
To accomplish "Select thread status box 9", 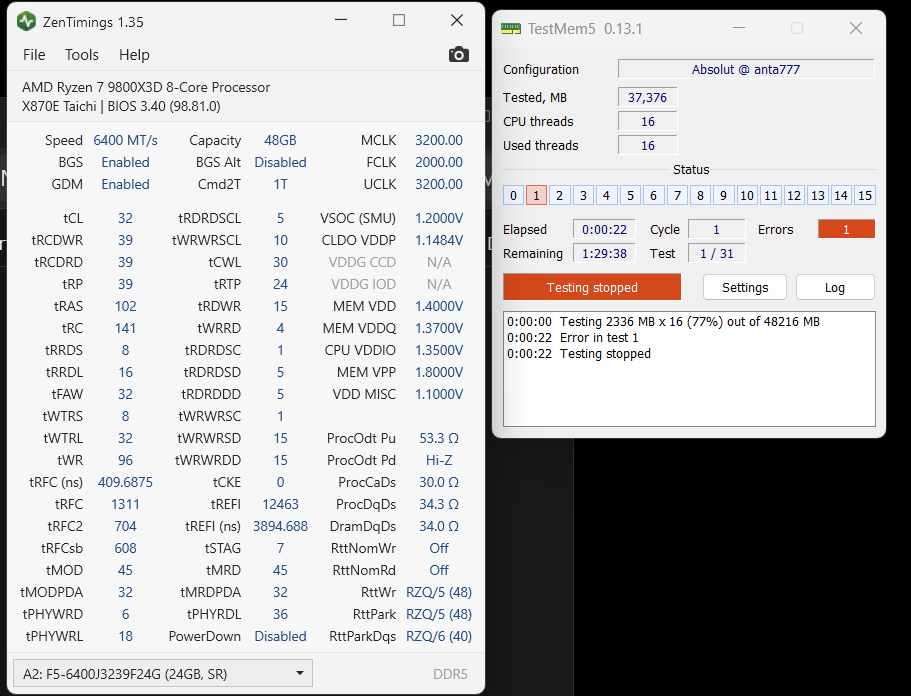I will click(723, 195).
